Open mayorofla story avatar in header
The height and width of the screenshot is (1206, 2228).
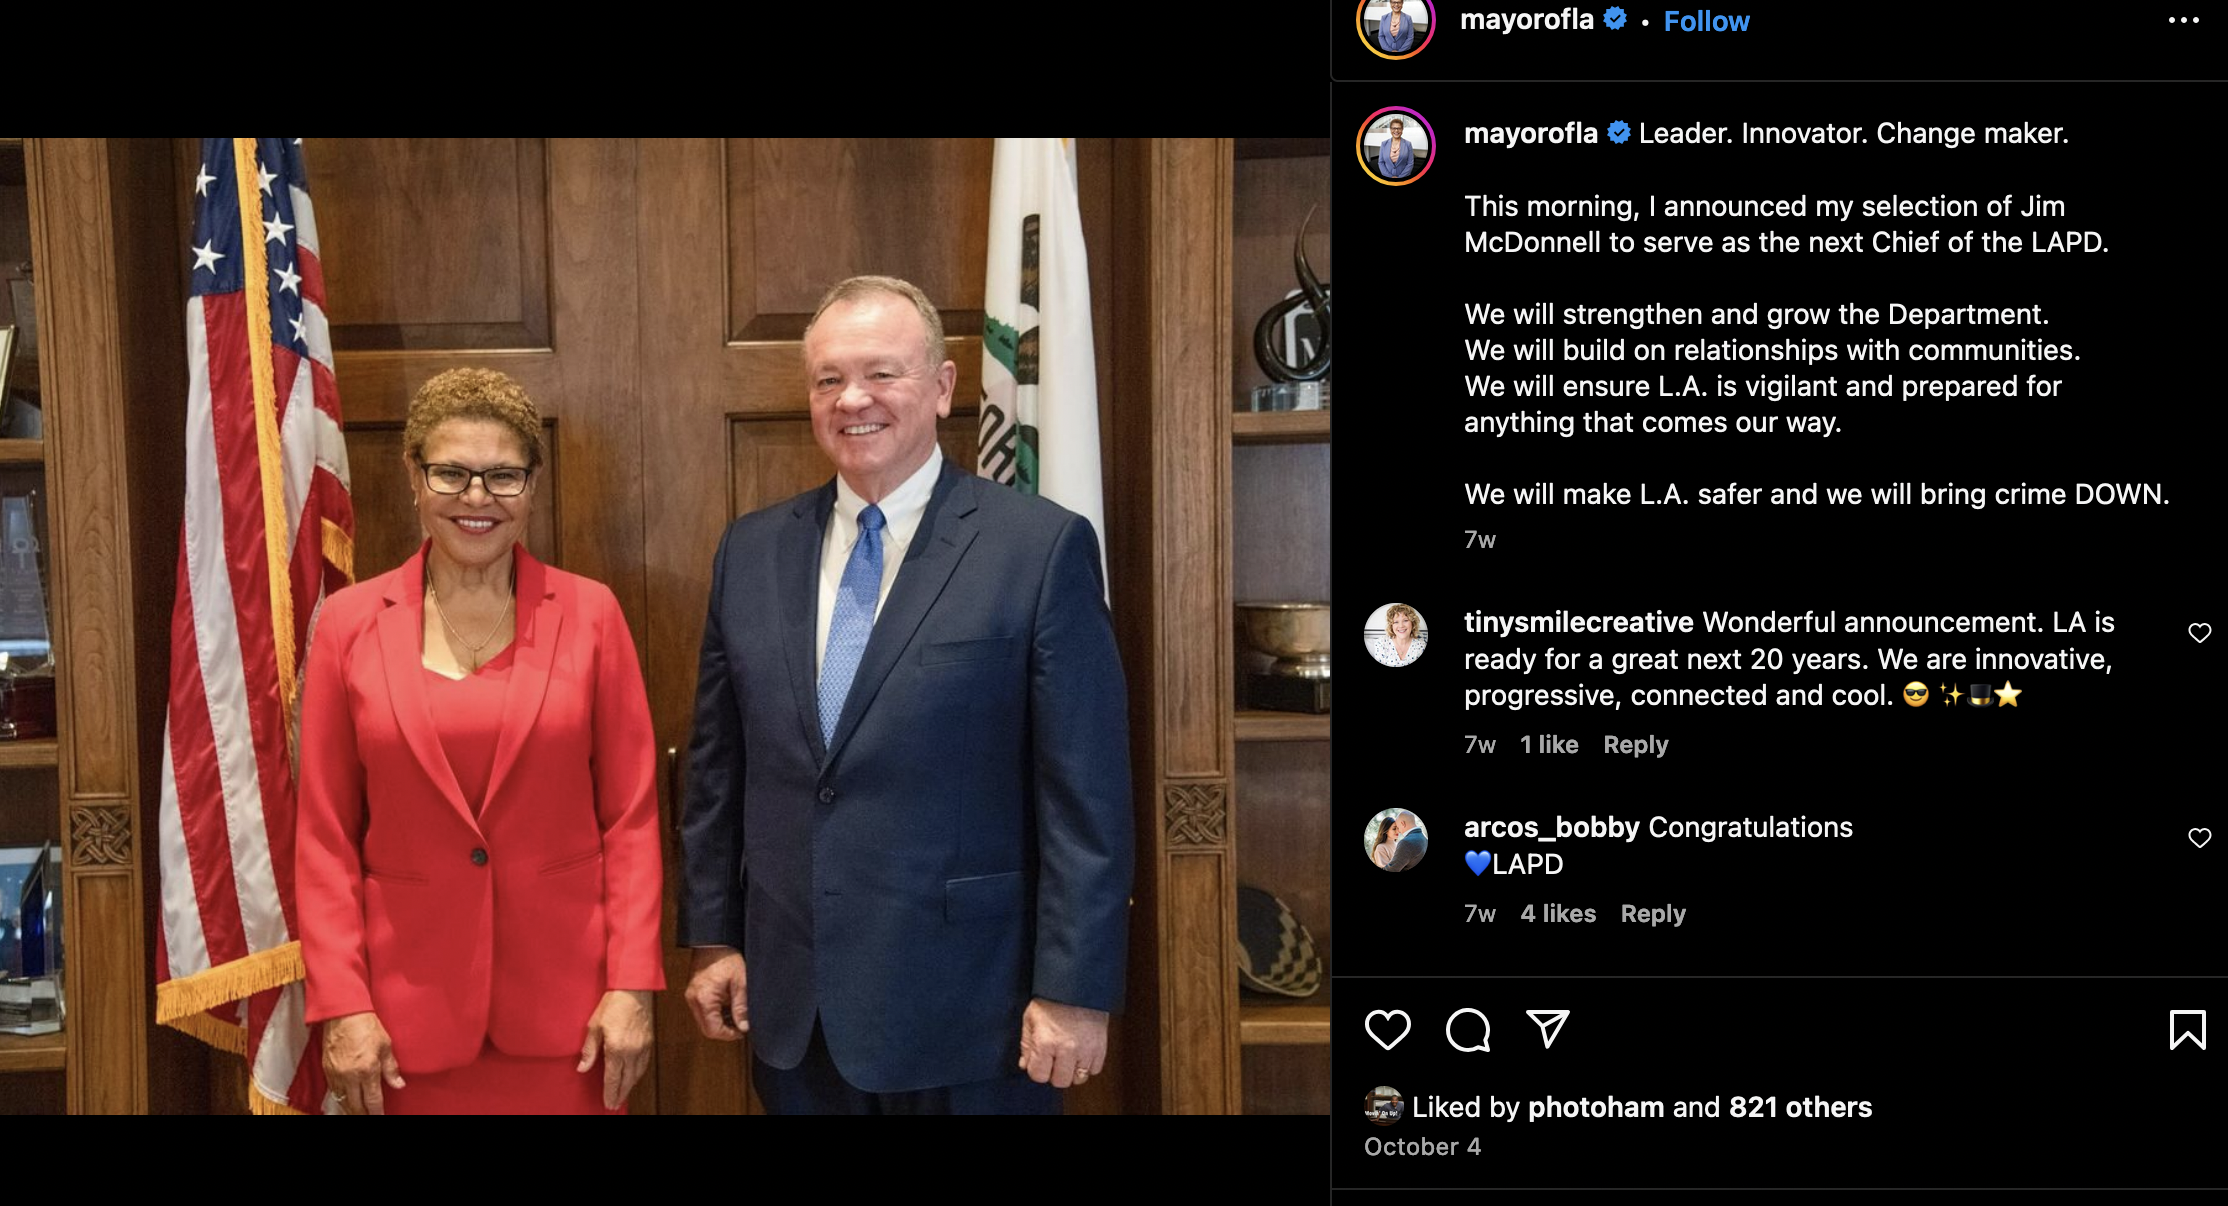pyautogui.click(x=1395, y=22)
